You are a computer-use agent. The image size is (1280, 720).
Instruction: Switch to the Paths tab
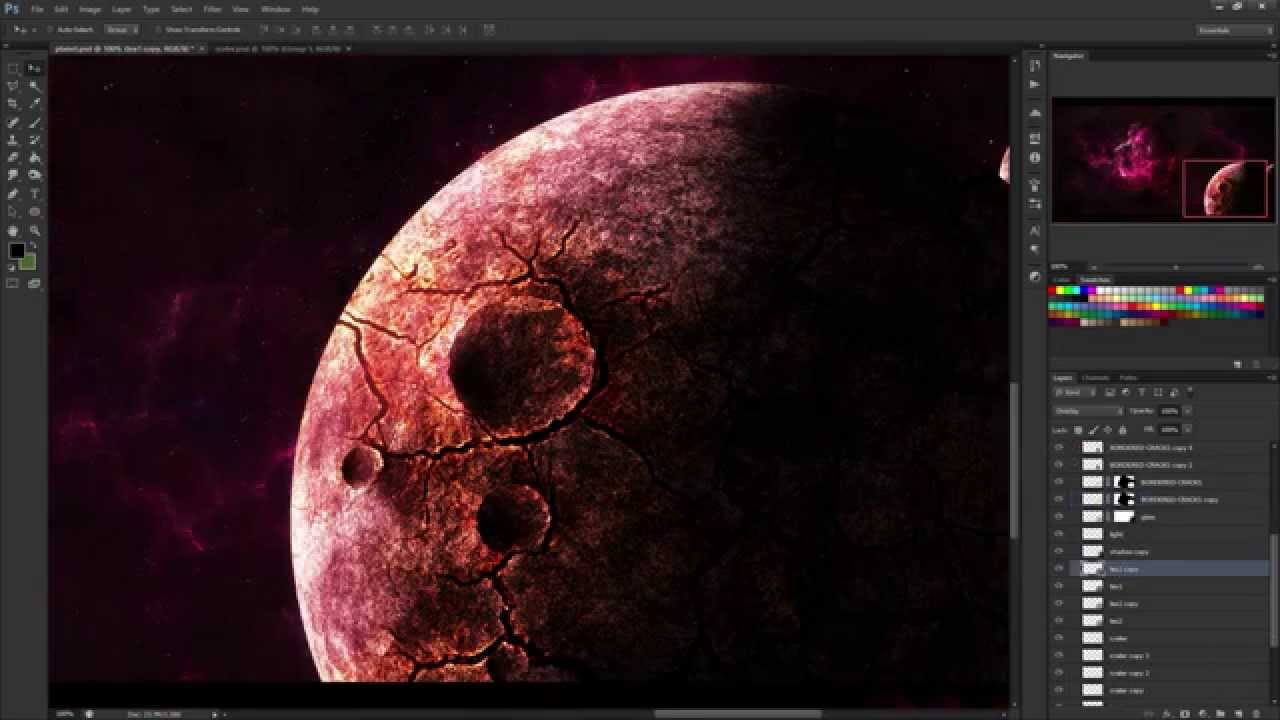click(1128, 378)
